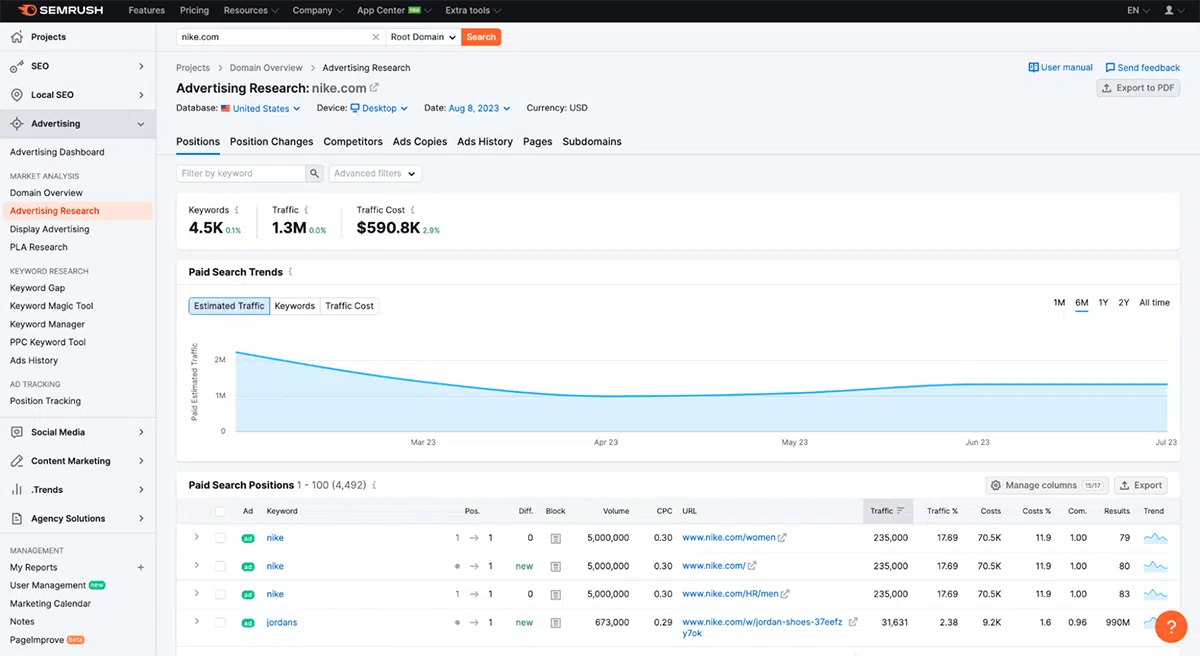This screenshot has height=656, width=1200.
Task: Check the select-all checkbox in table header
Action: point(220,511)
